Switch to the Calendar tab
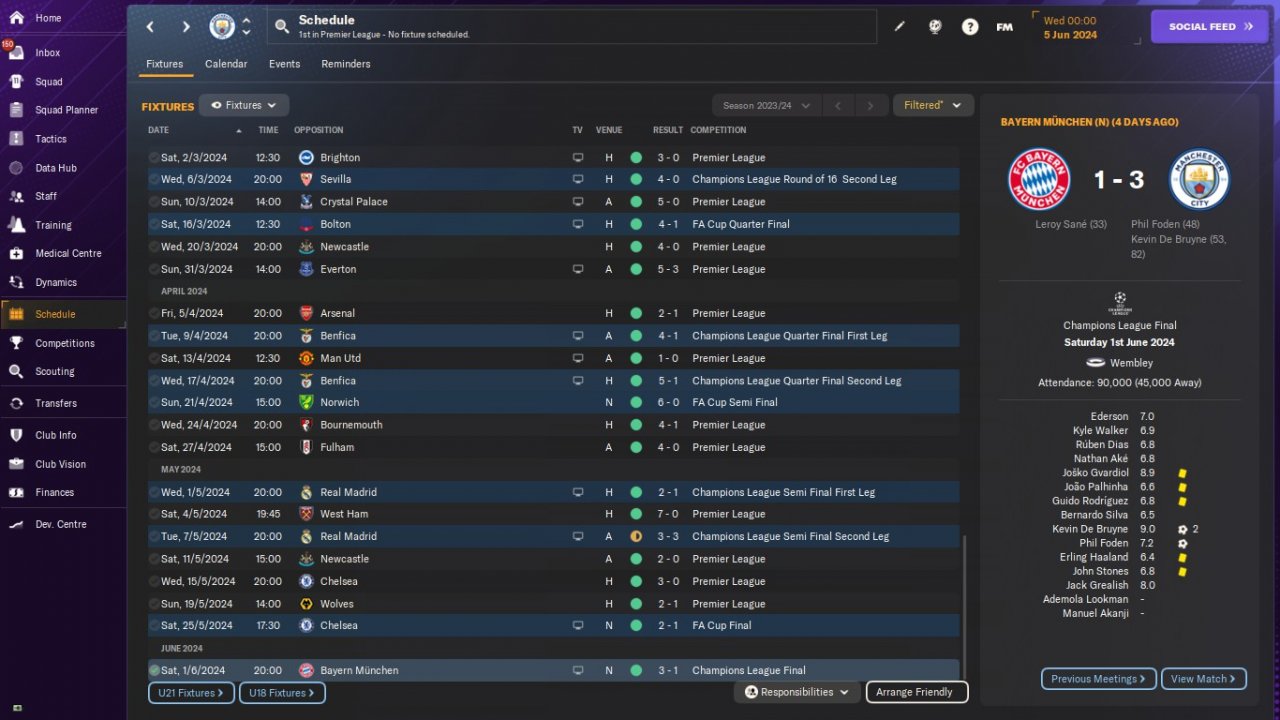Screen dimensions: 1280x720 [x=226, y=64]
